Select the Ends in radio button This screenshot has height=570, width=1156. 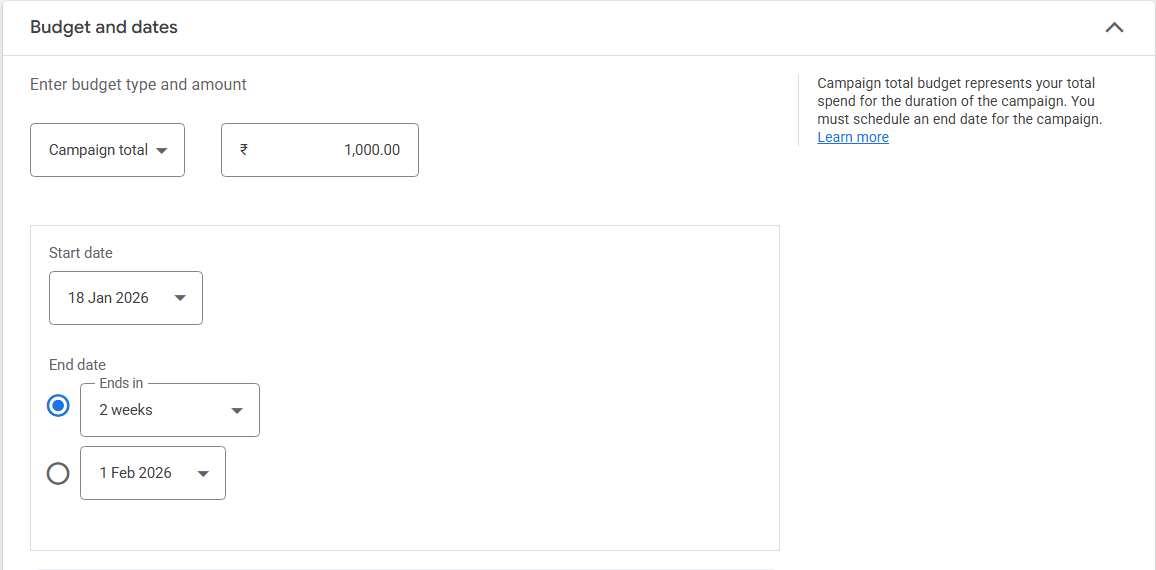tap(58, 406)
